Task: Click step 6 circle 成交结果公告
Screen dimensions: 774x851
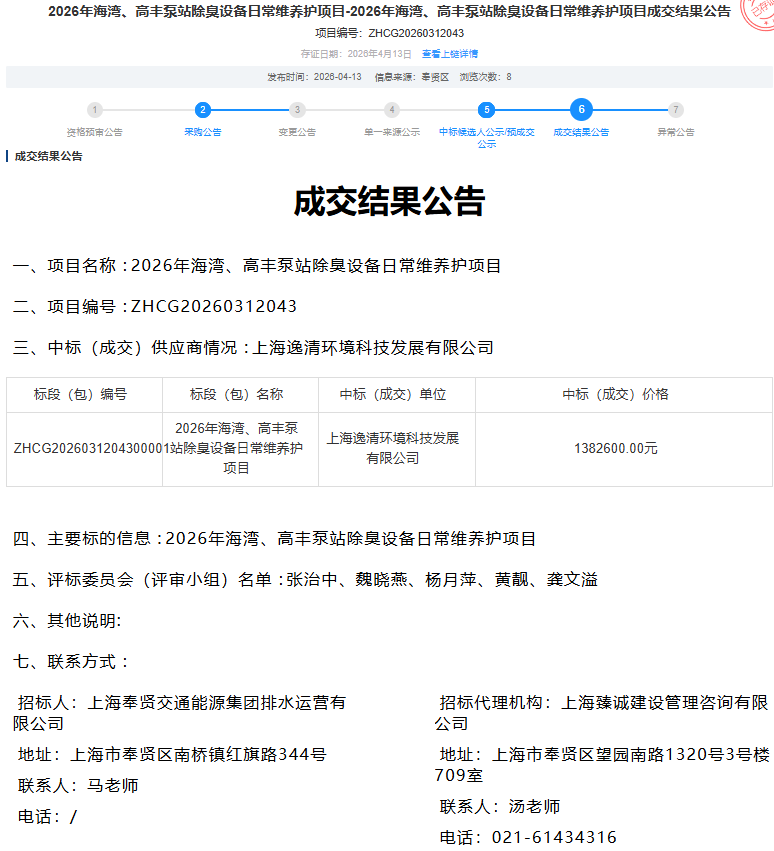Action: coord(581,110)
